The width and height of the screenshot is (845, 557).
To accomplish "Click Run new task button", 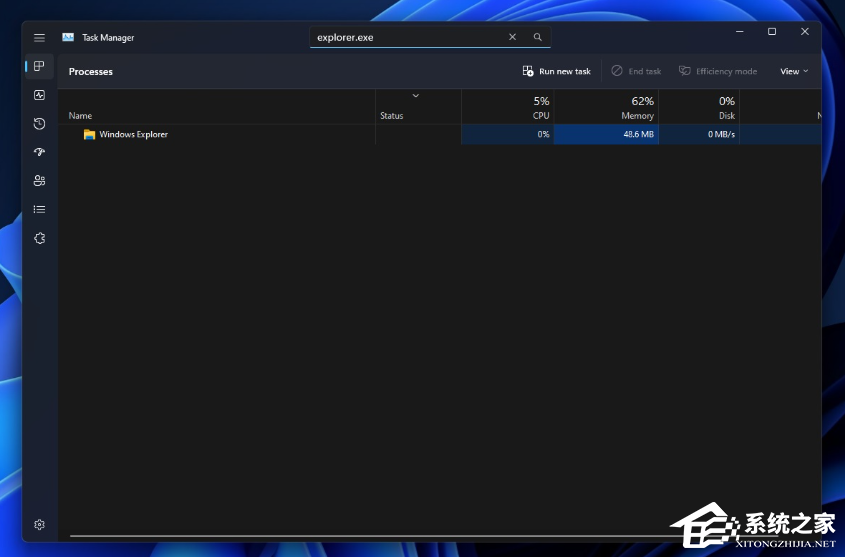I will pyautogui.click(x=557, y=71).
